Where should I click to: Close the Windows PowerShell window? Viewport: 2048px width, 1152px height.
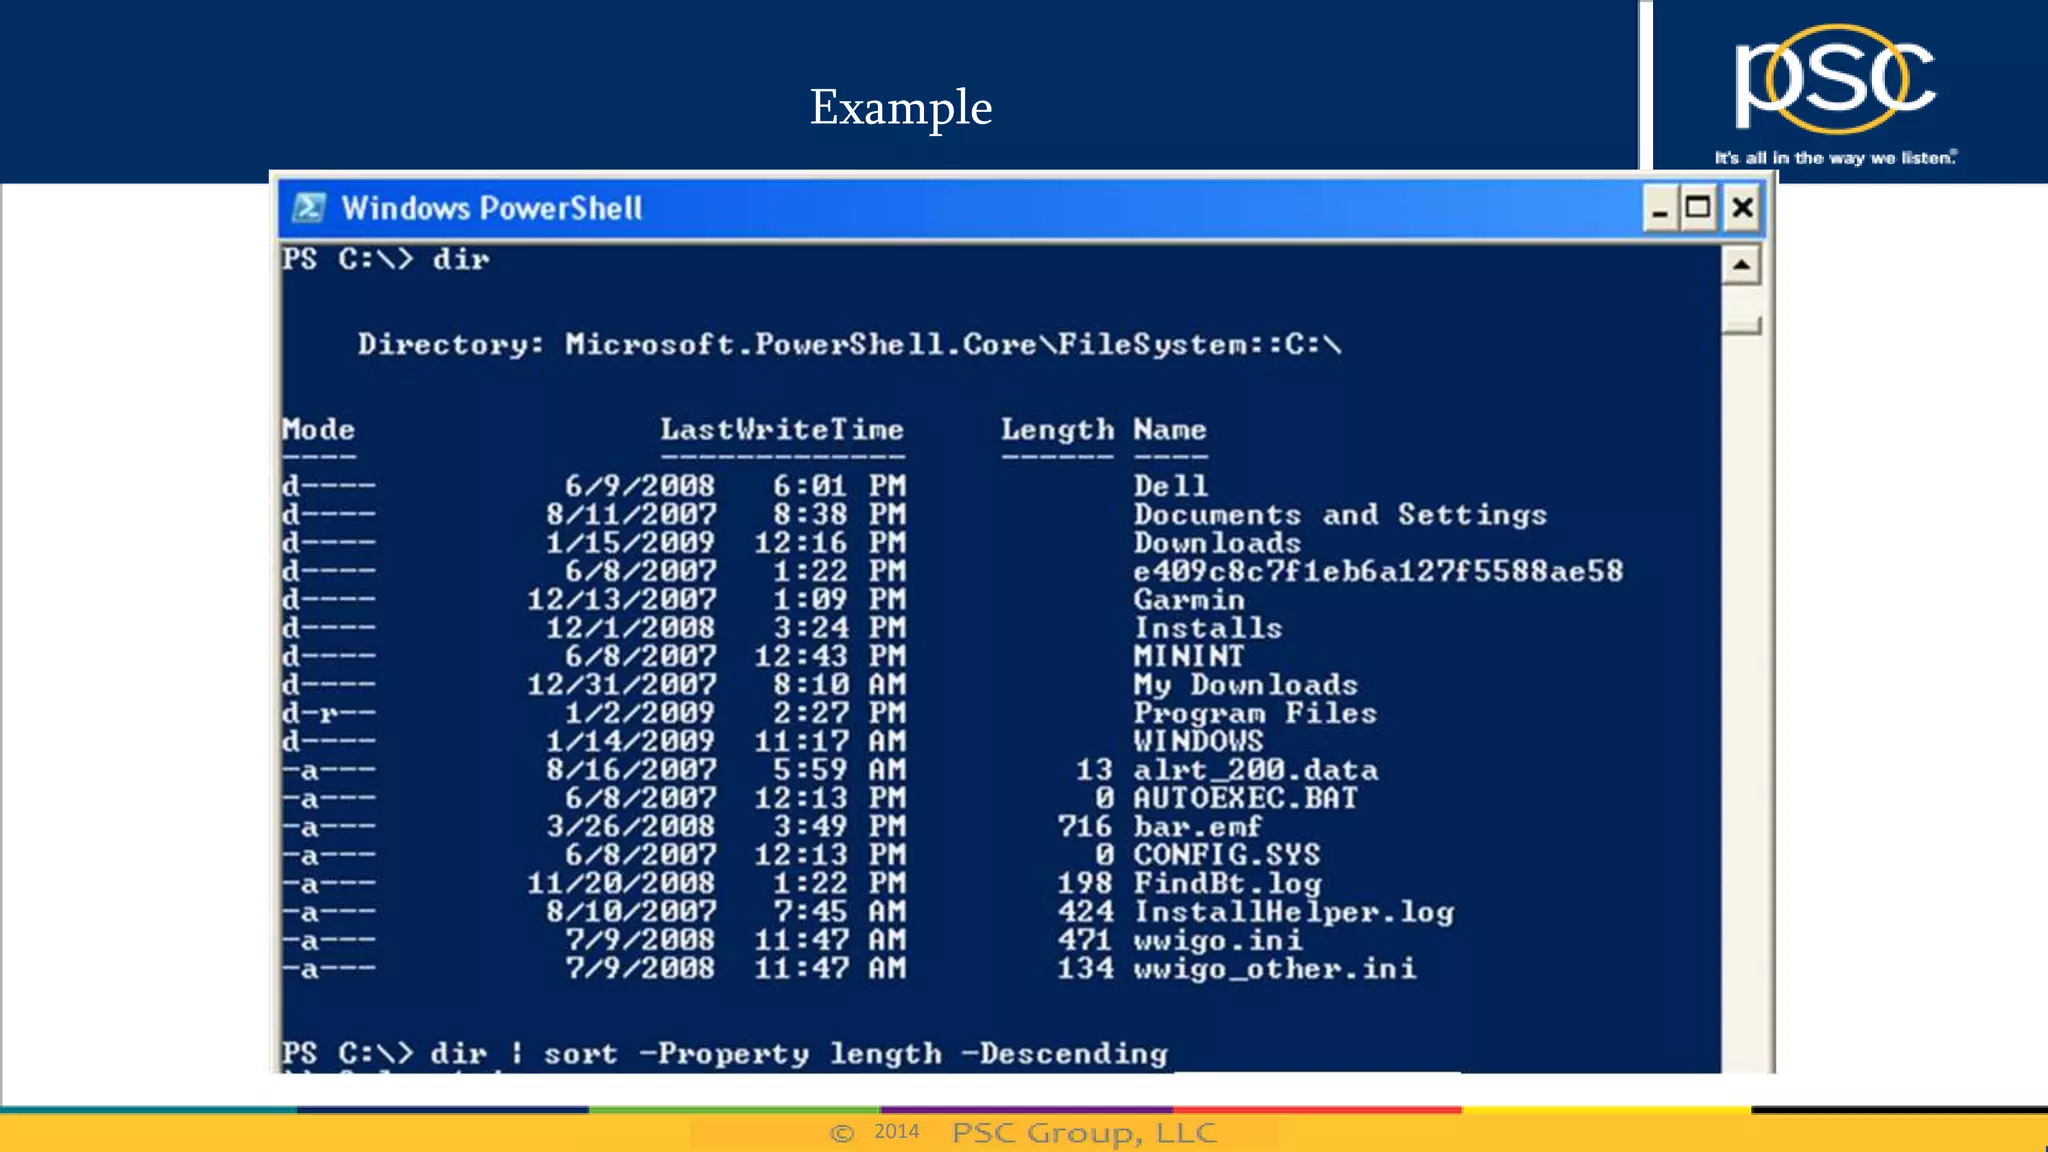point(1742,208)
